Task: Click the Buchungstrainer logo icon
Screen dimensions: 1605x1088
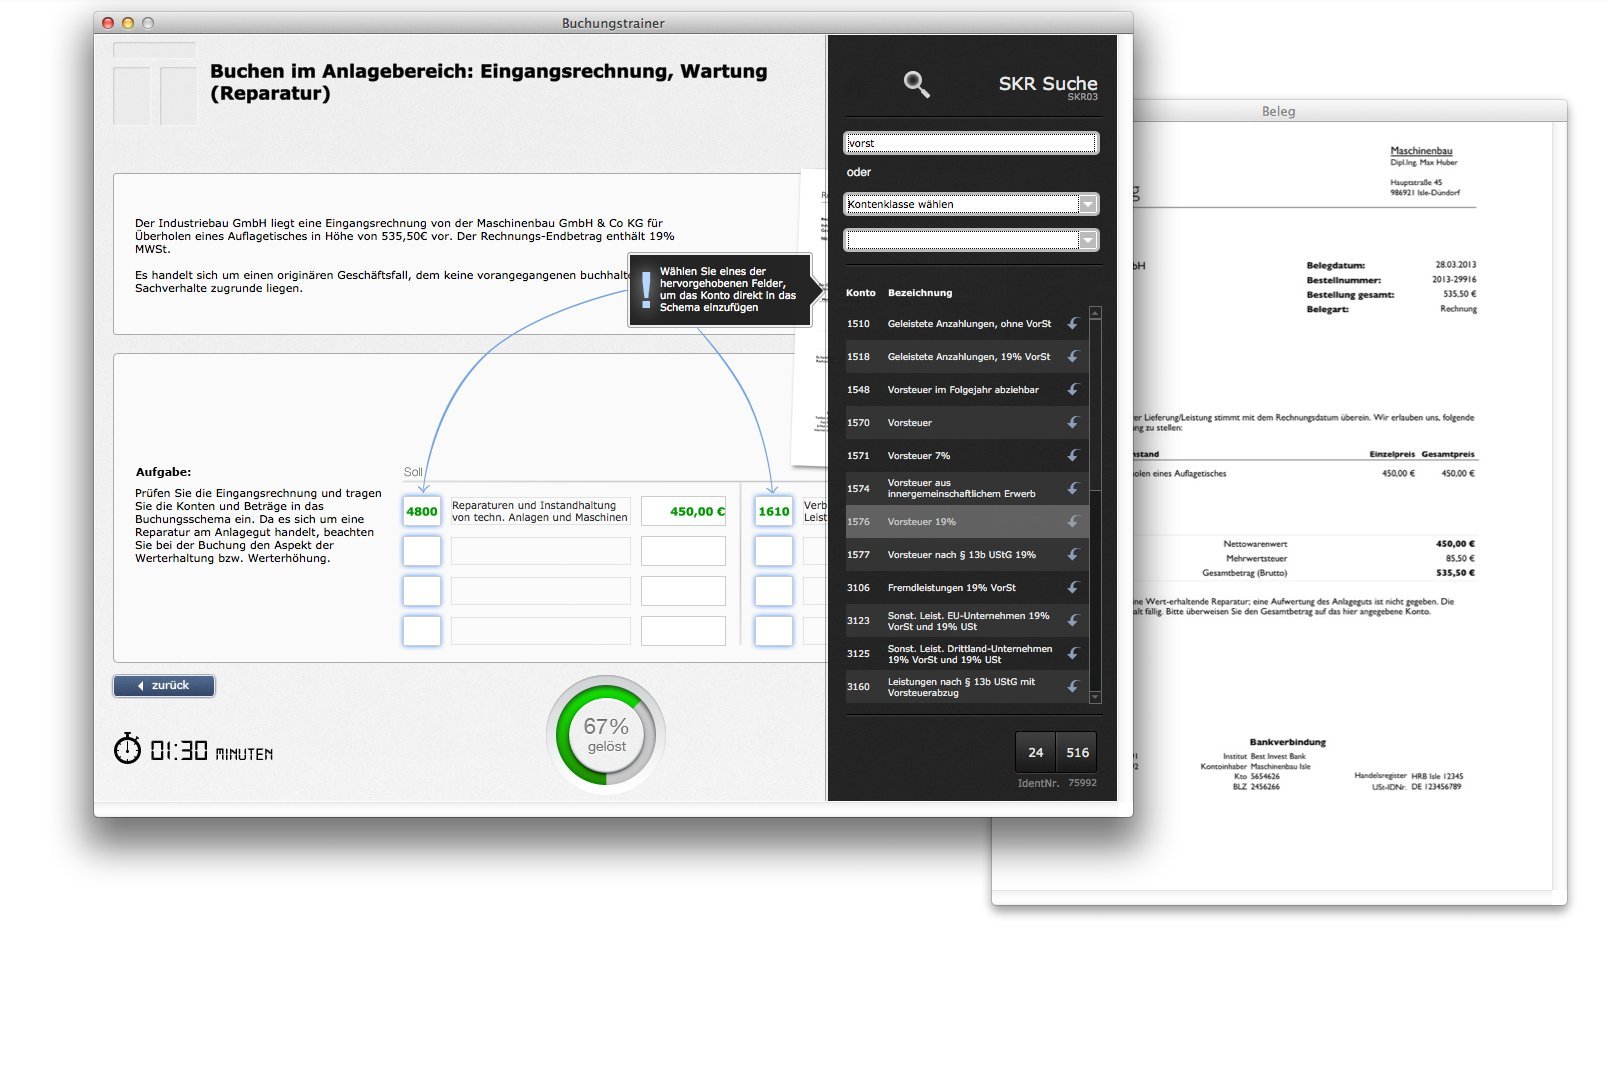Action: (155, 84)
